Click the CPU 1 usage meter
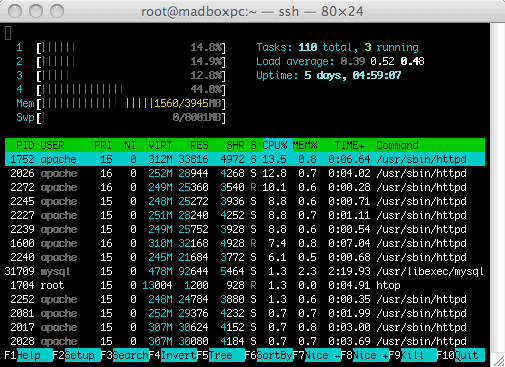The height and width of the screenshot is (367, 505). point(131,48)
